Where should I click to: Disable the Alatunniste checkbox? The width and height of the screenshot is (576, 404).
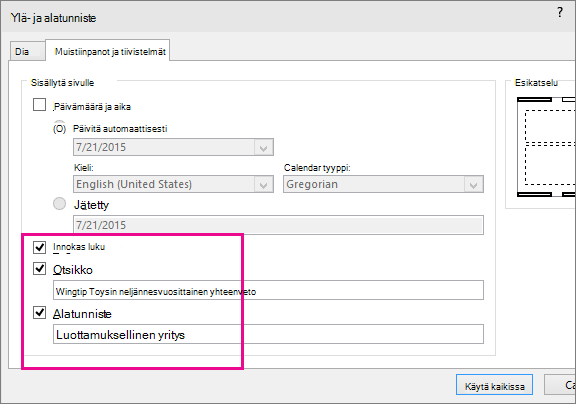[x=39, y=313]
